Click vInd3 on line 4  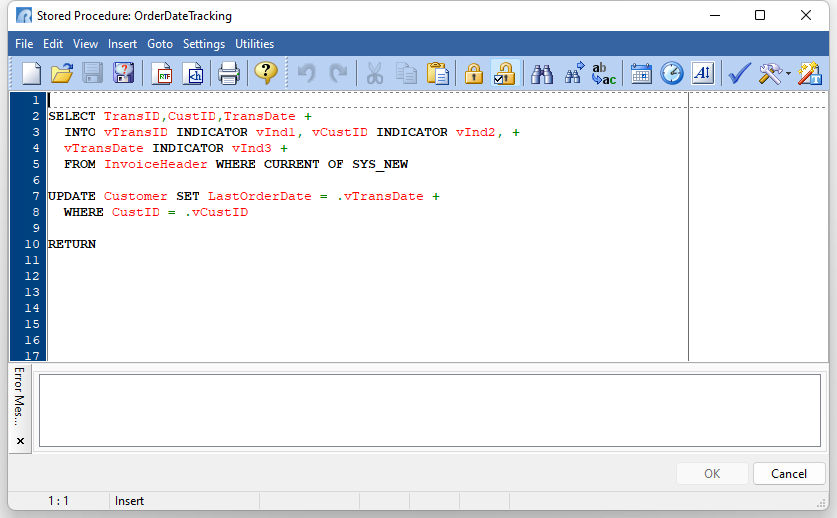click(251, 148)
